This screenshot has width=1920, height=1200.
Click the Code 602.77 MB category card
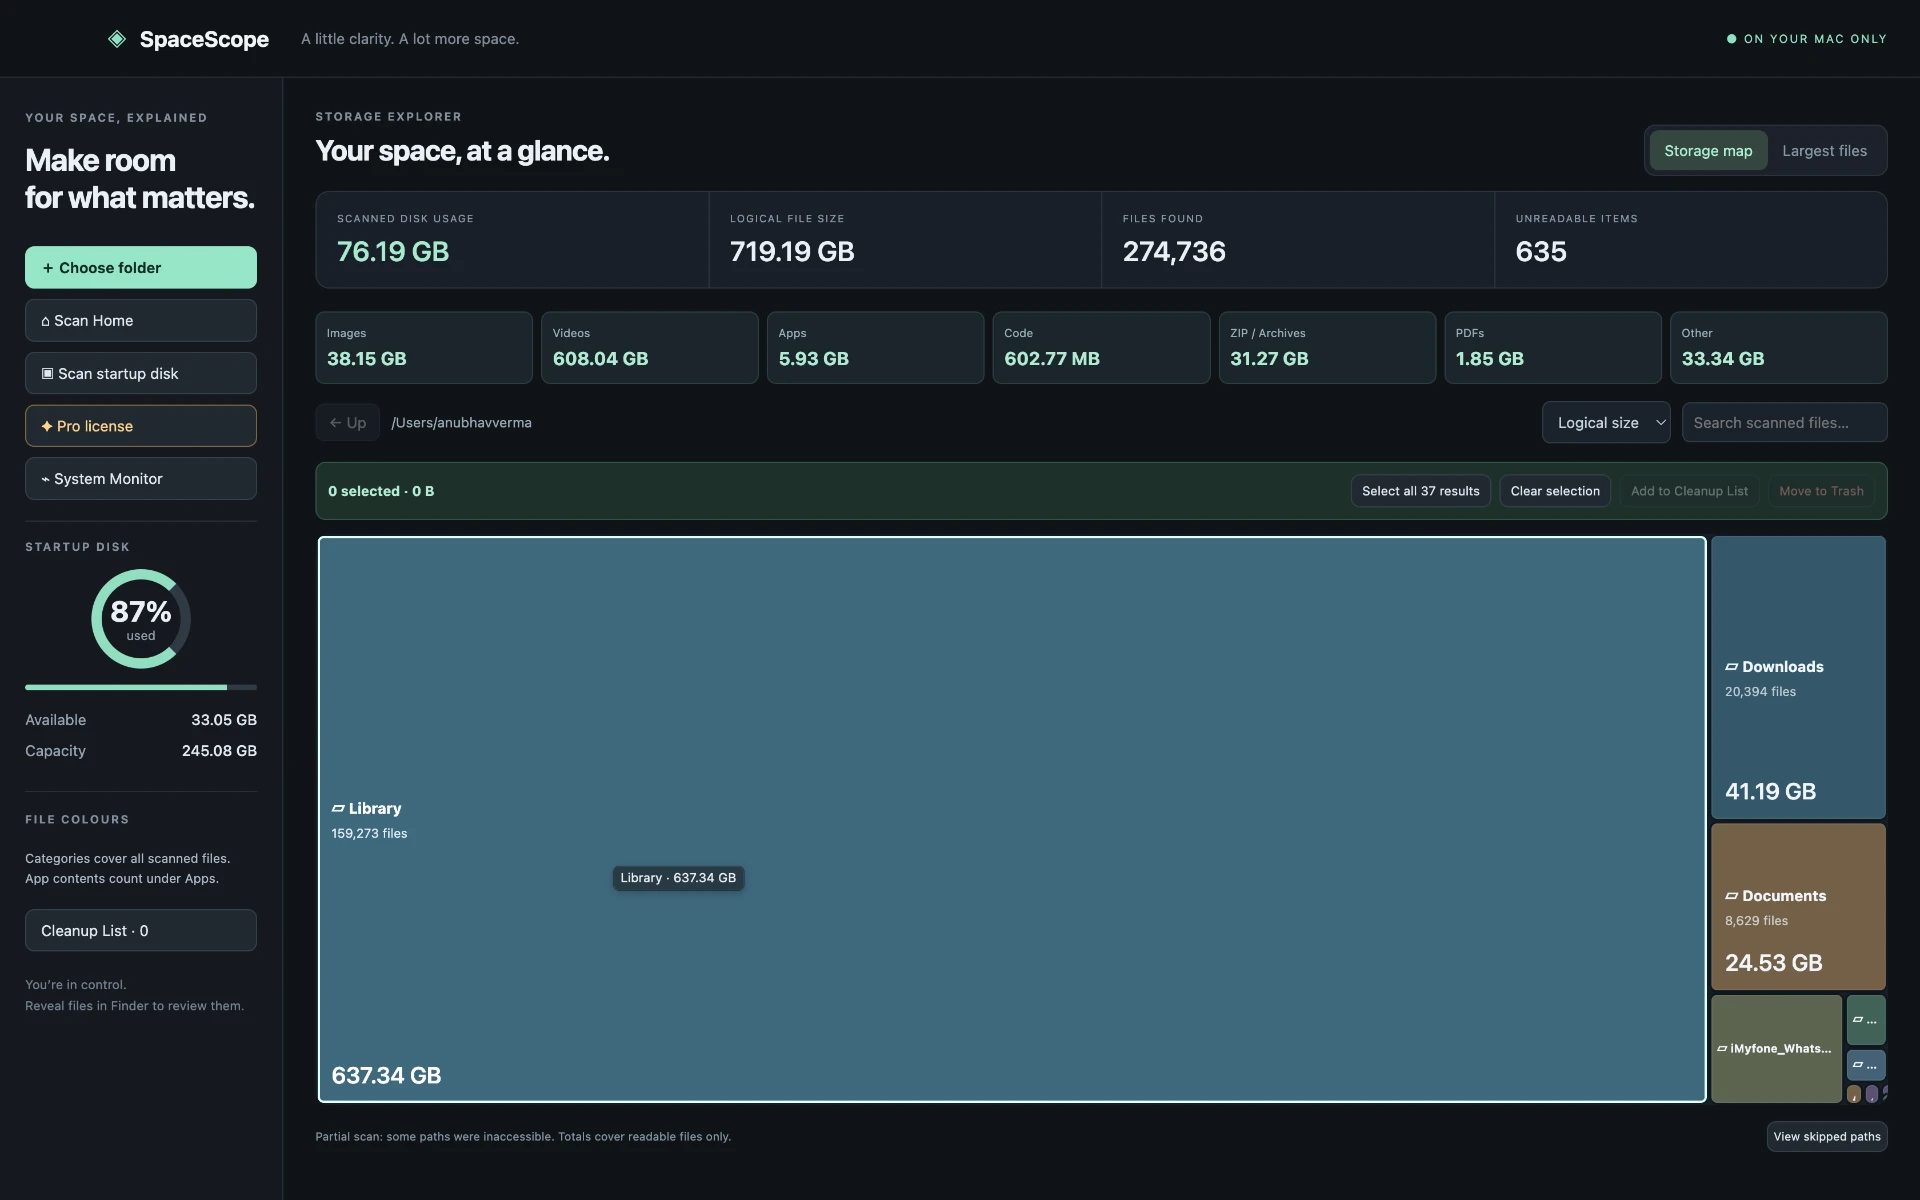tap(1101, 348)
